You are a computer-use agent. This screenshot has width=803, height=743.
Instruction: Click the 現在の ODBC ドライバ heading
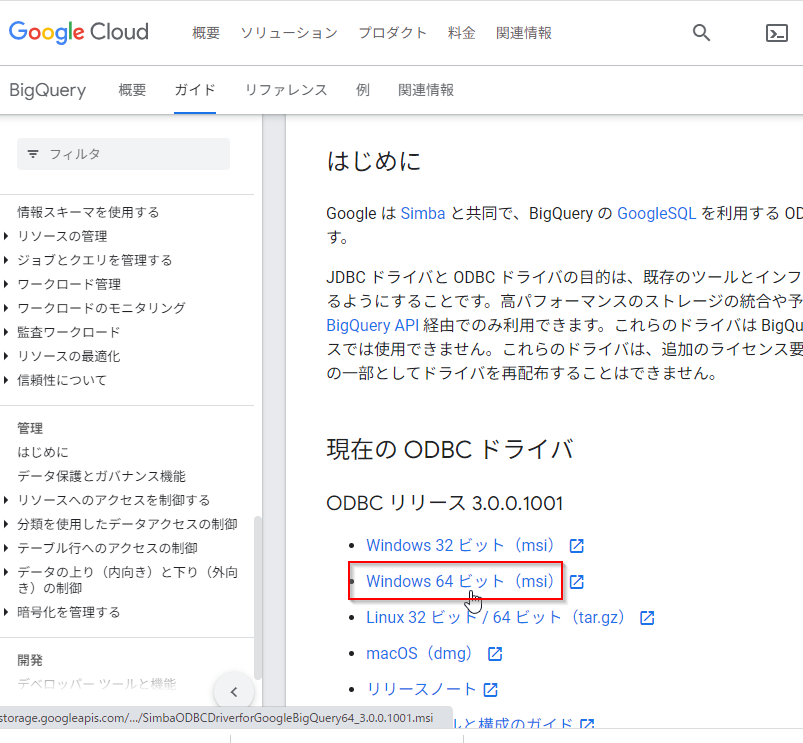click(x=450, y=450)
